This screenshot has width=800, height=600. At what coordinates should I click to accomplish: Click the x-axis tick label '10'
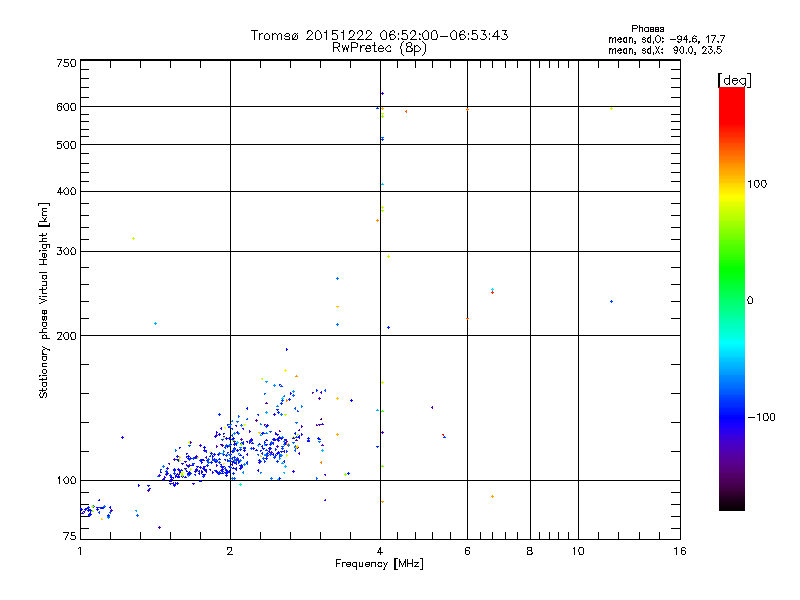578,551
